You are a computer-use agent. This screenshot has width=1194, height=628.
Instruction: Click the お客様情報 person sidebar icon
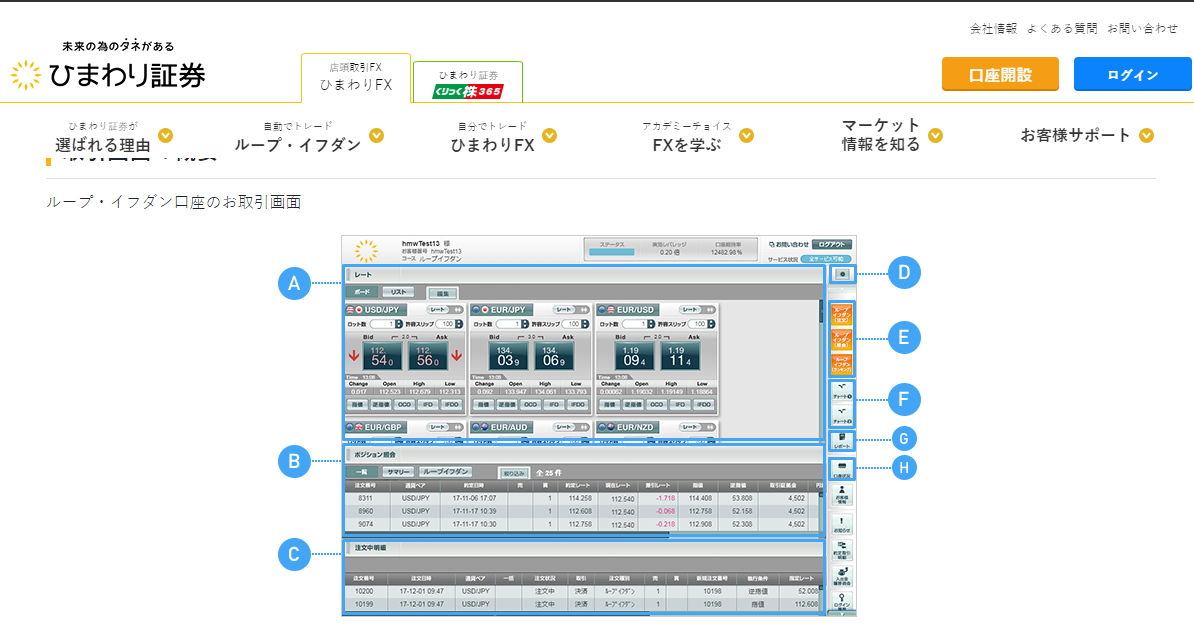841,496
